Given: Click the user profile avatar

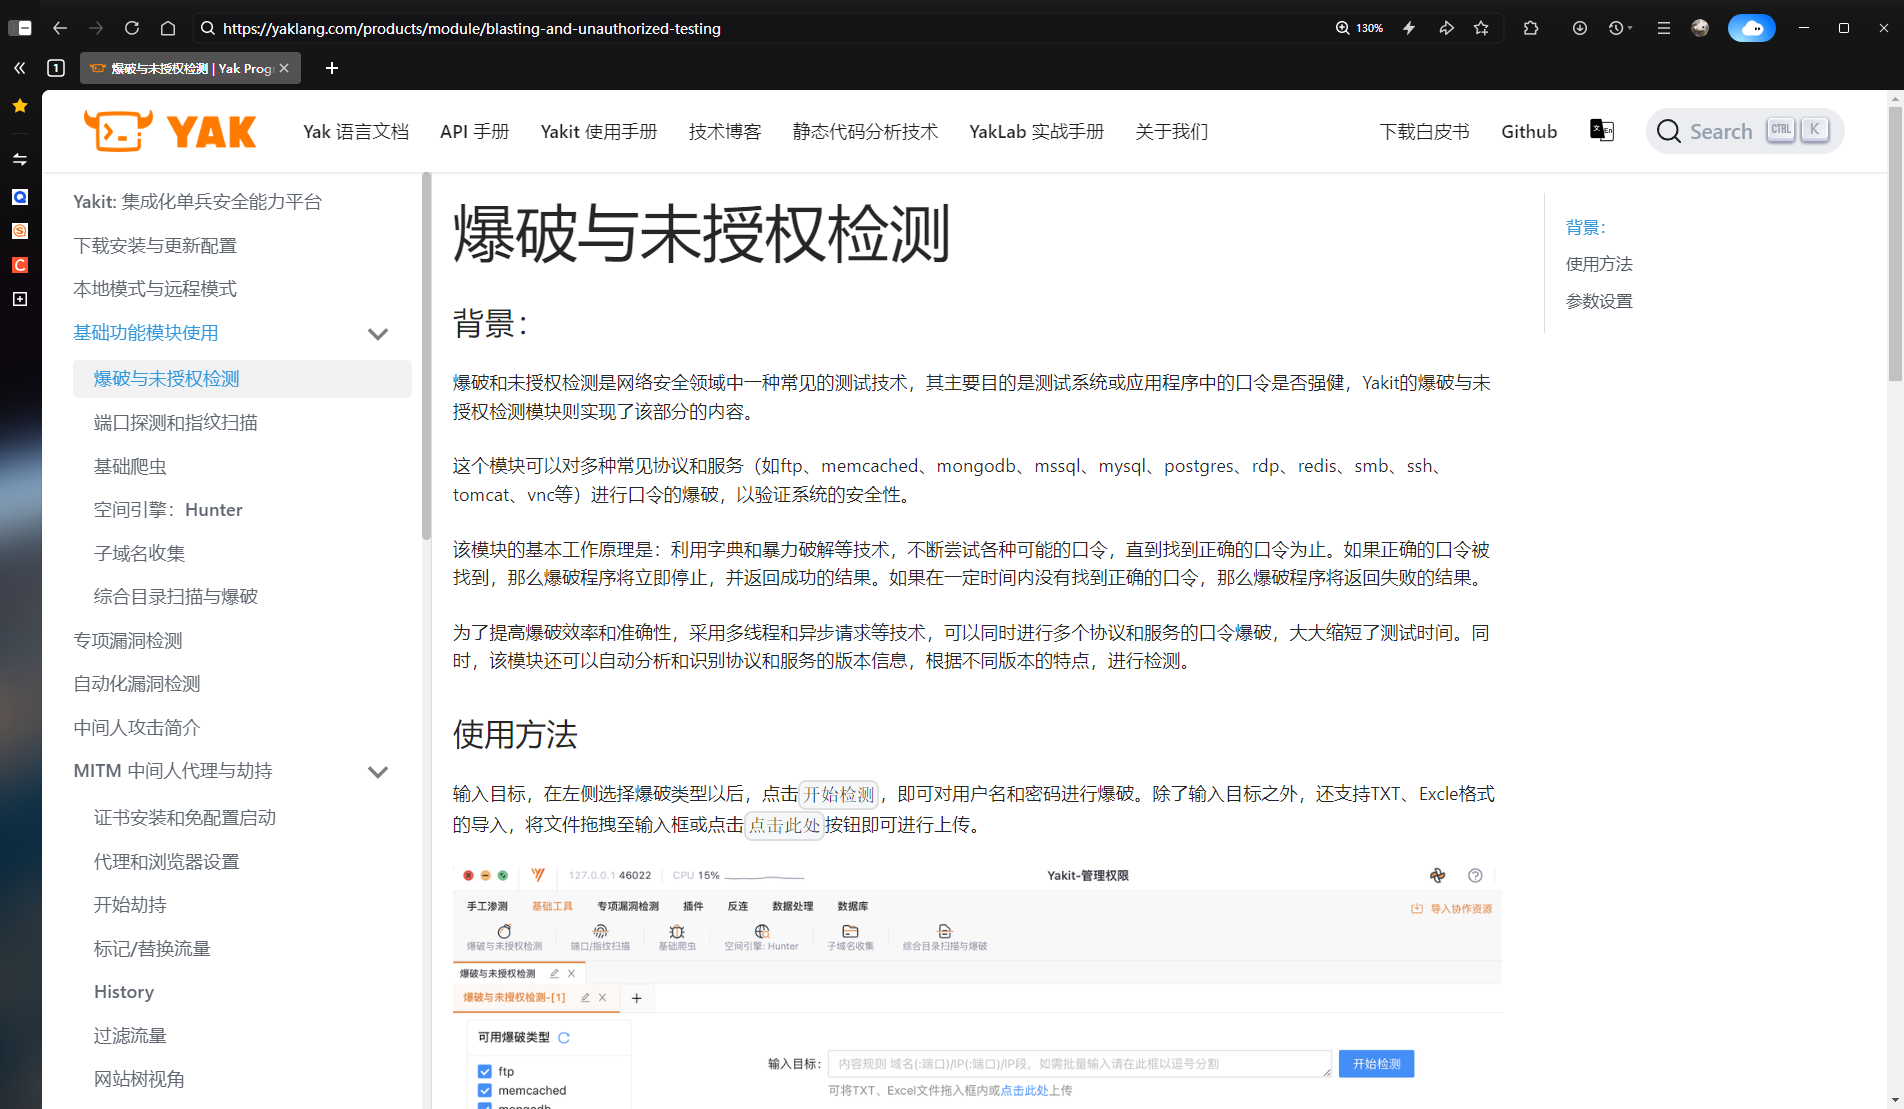Looking at the screenshot, I should click(1700, 28).
